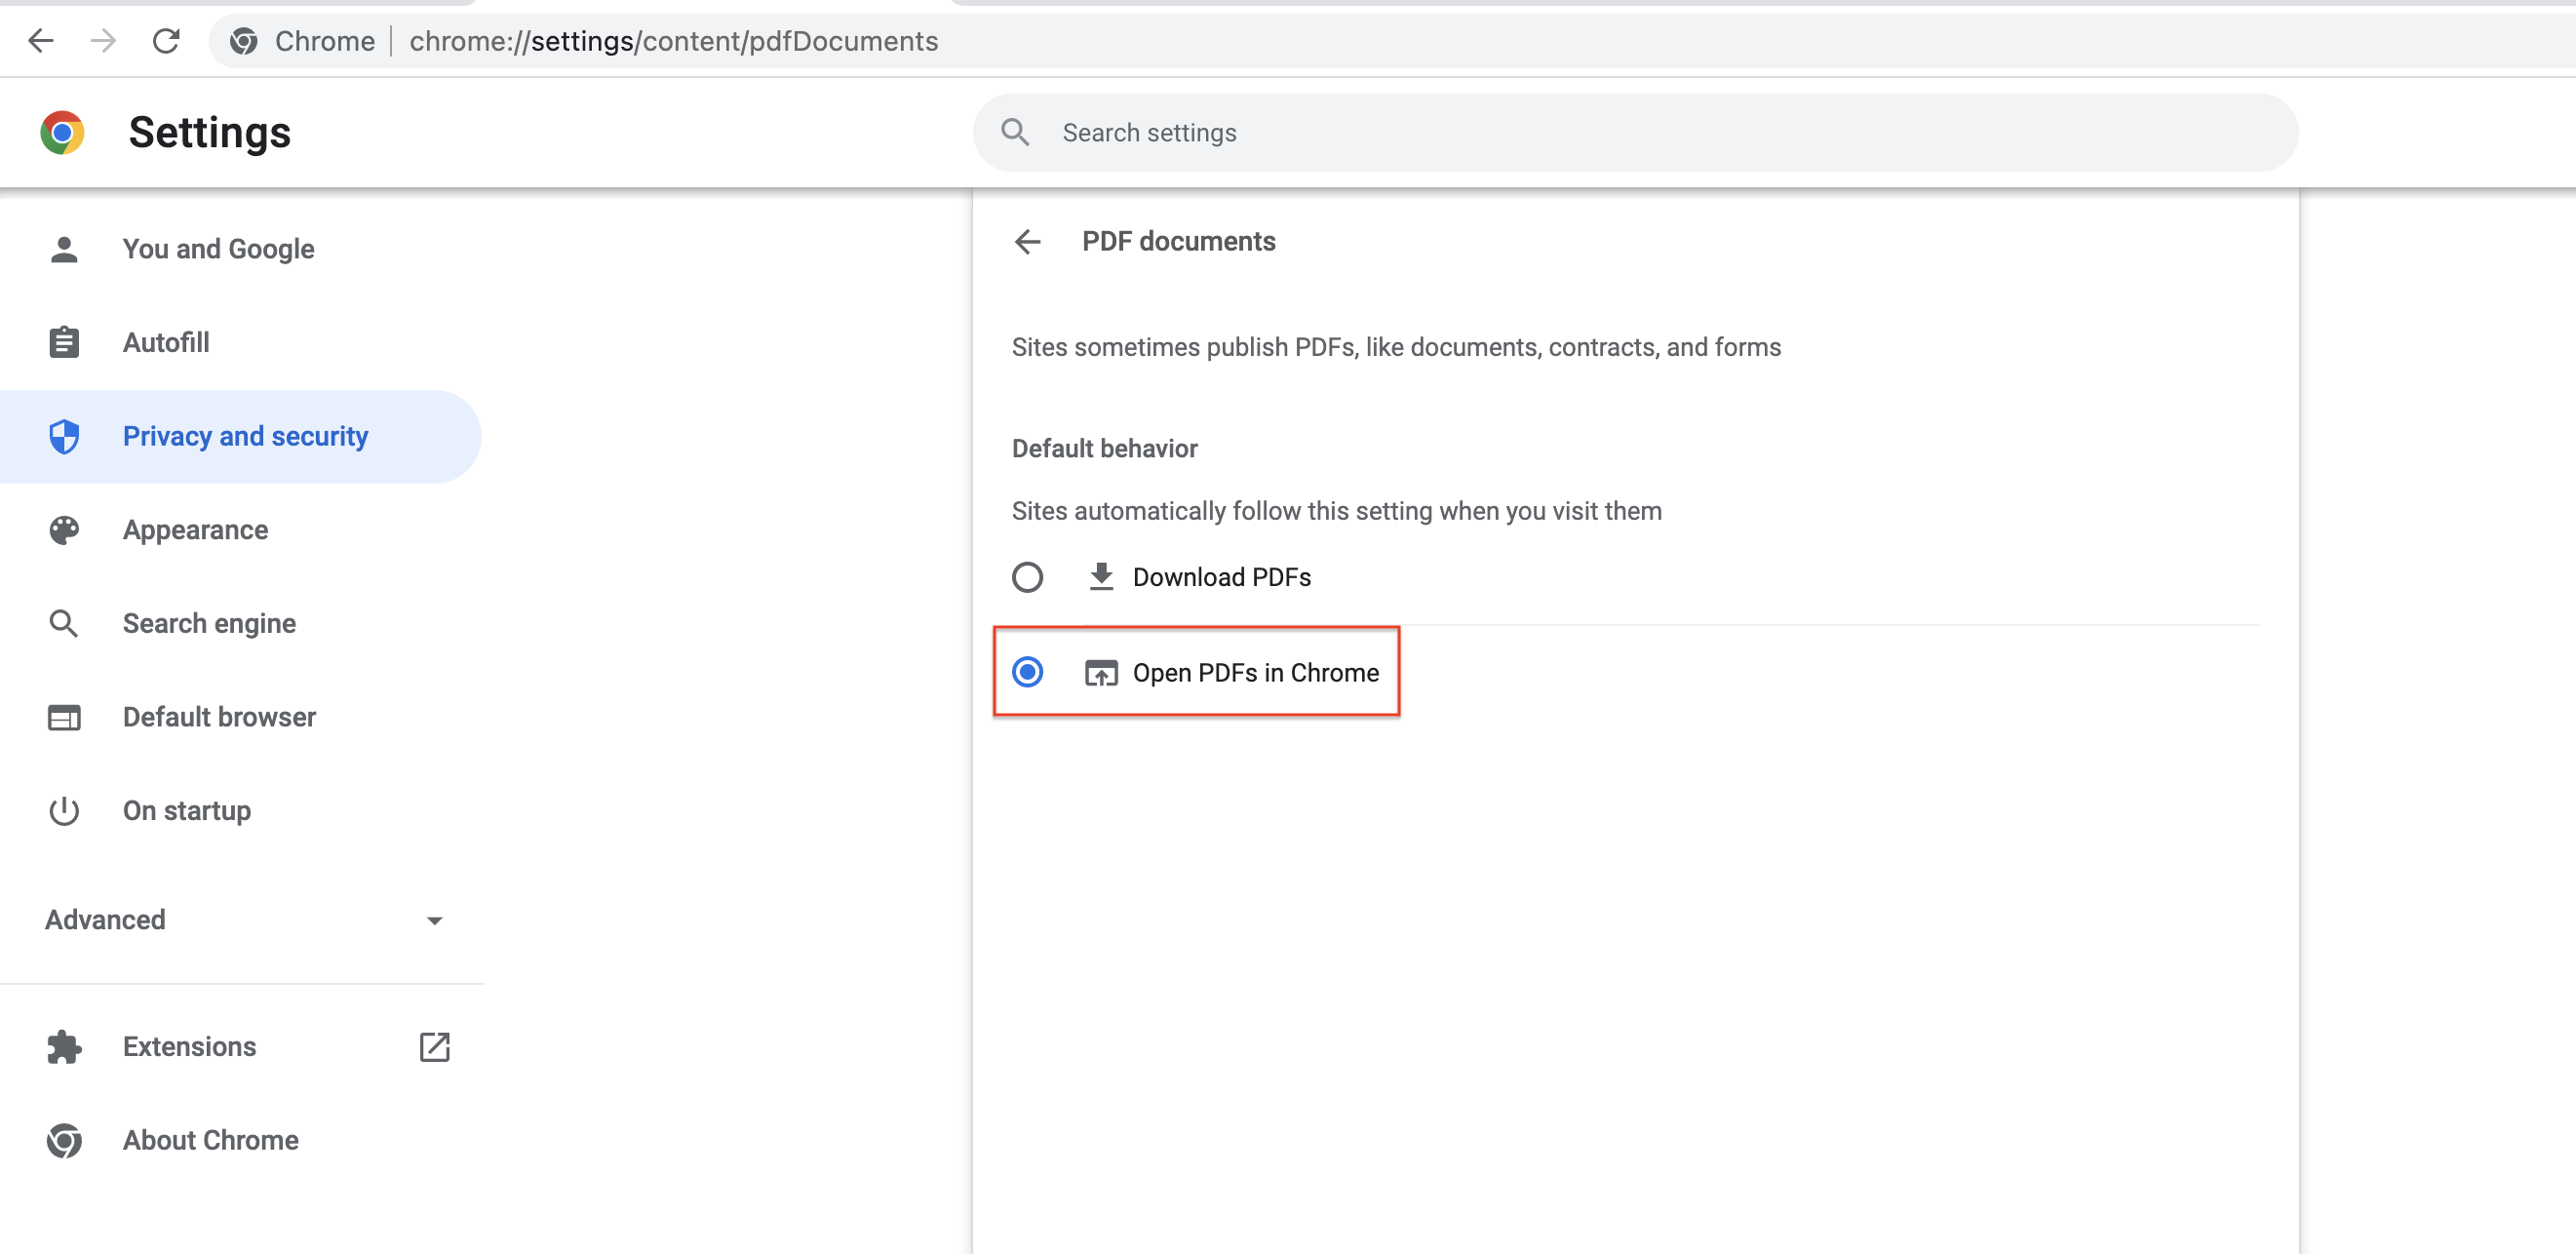Click the Privacy and security shield icon
Image resolution: width=2576 pixels, height=1254 pixels.
pyautogui.click(x=64, y=436)
